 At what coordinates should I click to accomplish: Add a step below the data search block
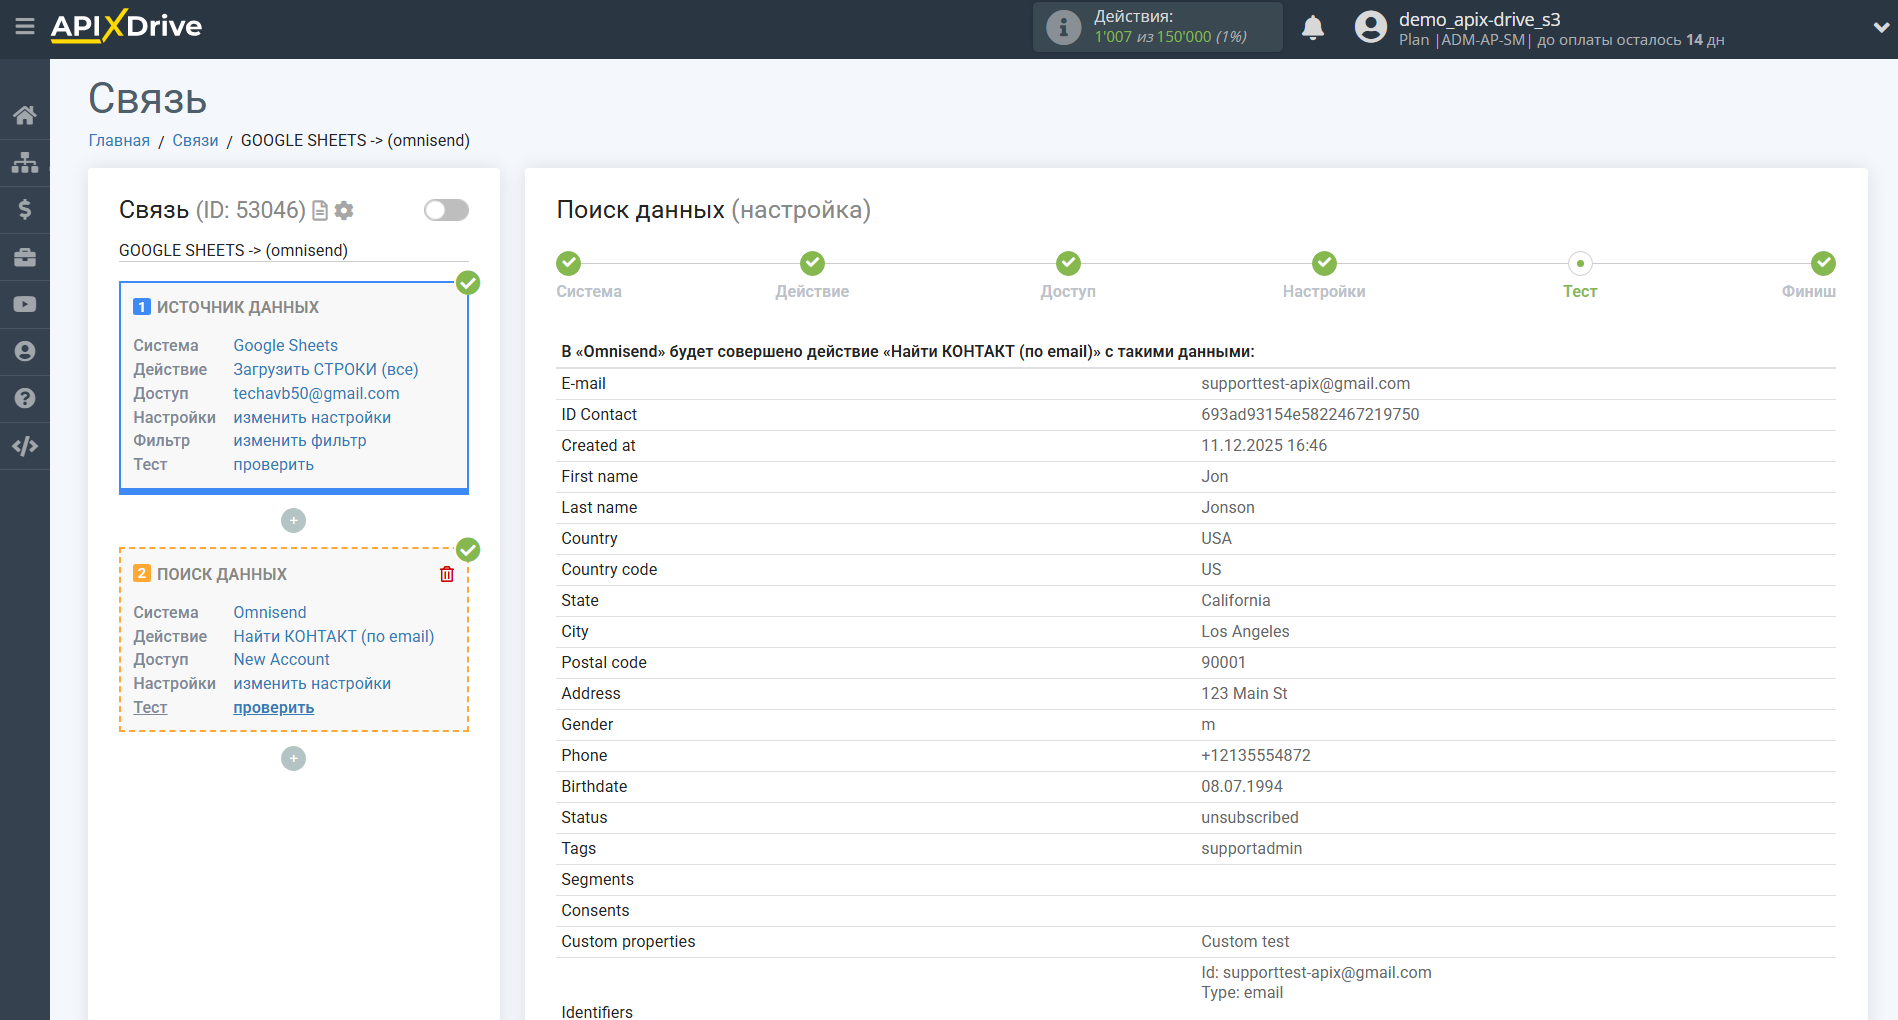click(293, 759)
